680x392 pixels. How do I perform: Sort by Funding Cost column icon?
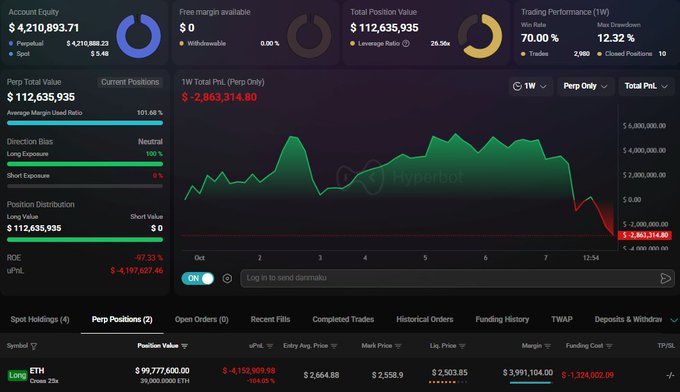[x=609, y=346]
